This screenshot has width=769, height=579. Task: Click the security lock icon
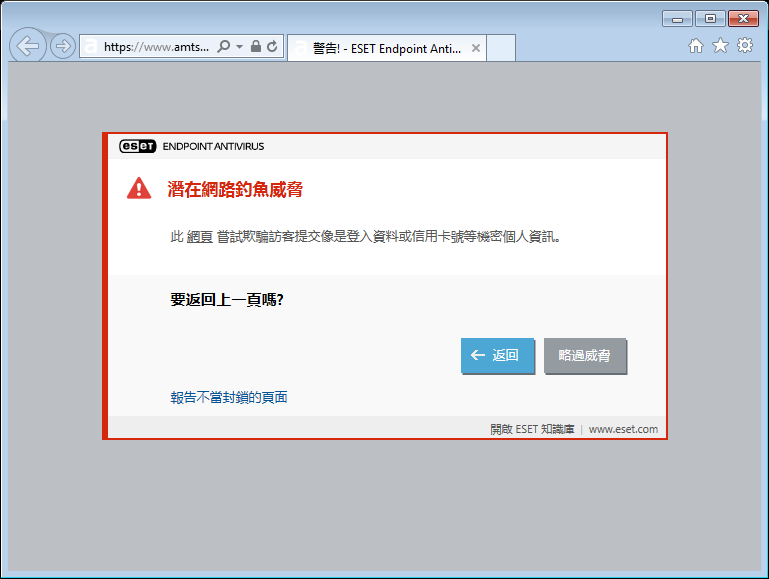click(256, 47)
